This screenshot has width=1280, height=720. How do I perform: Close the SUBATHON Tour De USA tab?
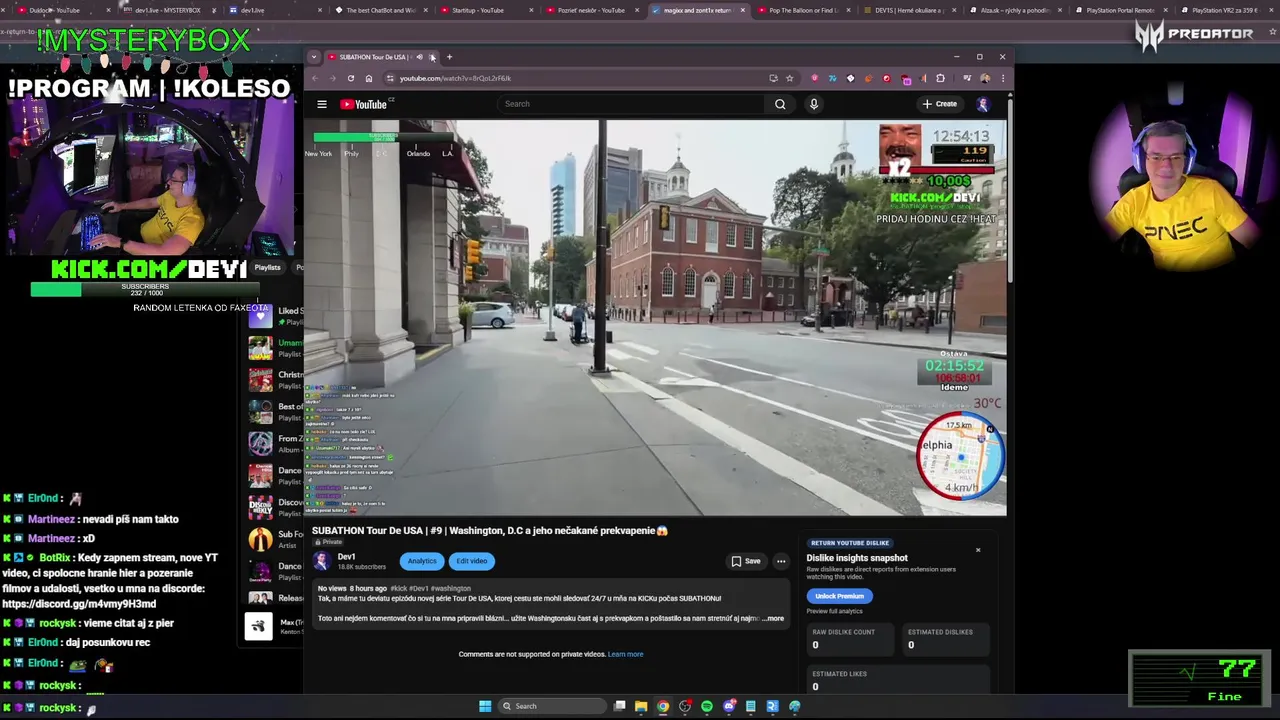432,57
